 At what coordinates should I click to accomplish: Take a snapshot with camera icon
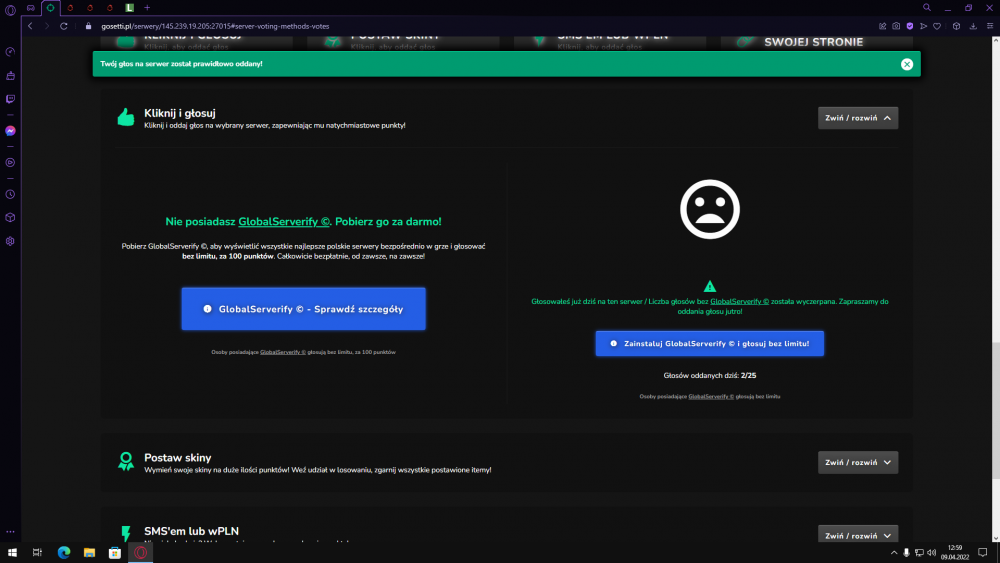click(896, 26)
